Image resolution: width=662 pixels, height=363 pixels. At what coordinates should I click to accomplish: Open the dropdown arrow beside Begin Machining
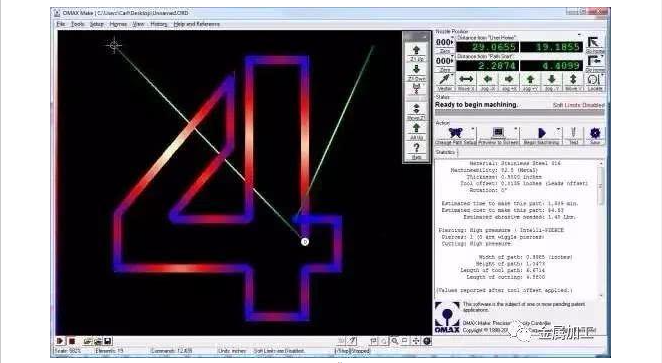(559, 129)
